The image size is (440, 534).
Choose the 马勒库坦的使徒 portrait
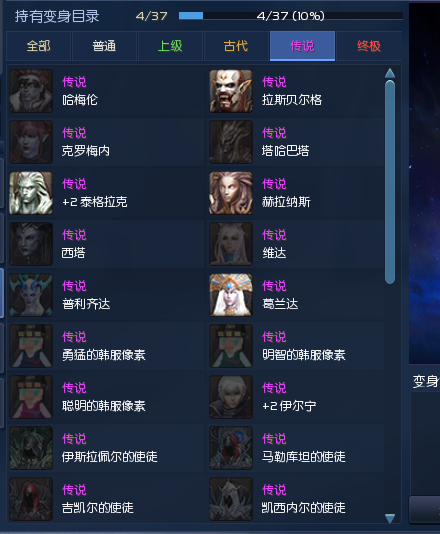tap(231, 448)
